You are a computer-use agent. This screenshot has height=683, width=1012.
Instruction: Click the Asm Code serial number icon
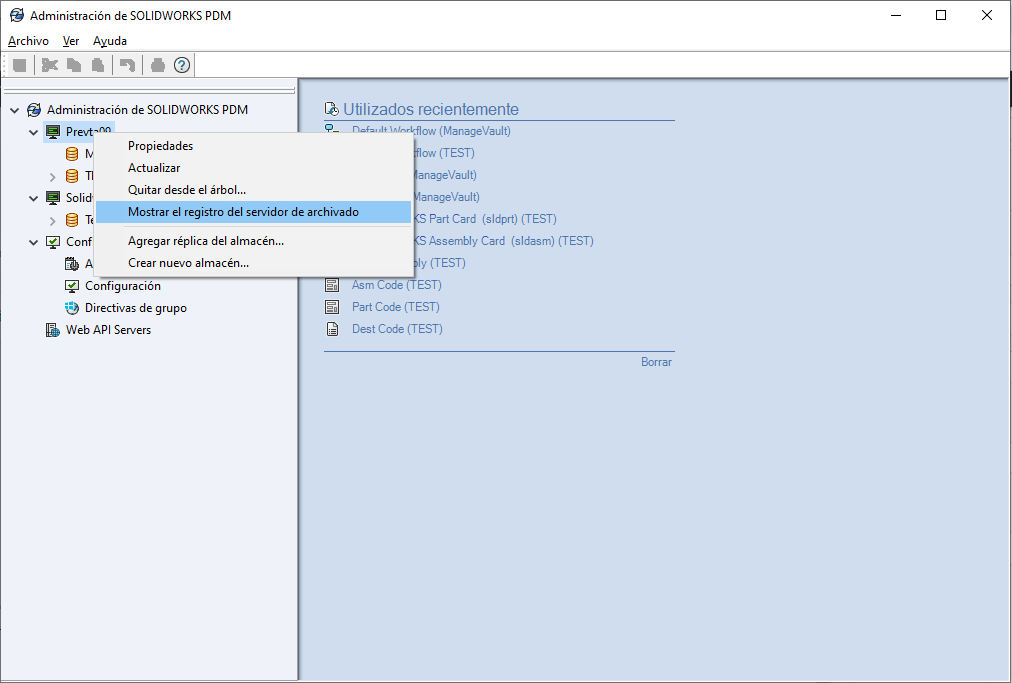(x=332, y=285)
